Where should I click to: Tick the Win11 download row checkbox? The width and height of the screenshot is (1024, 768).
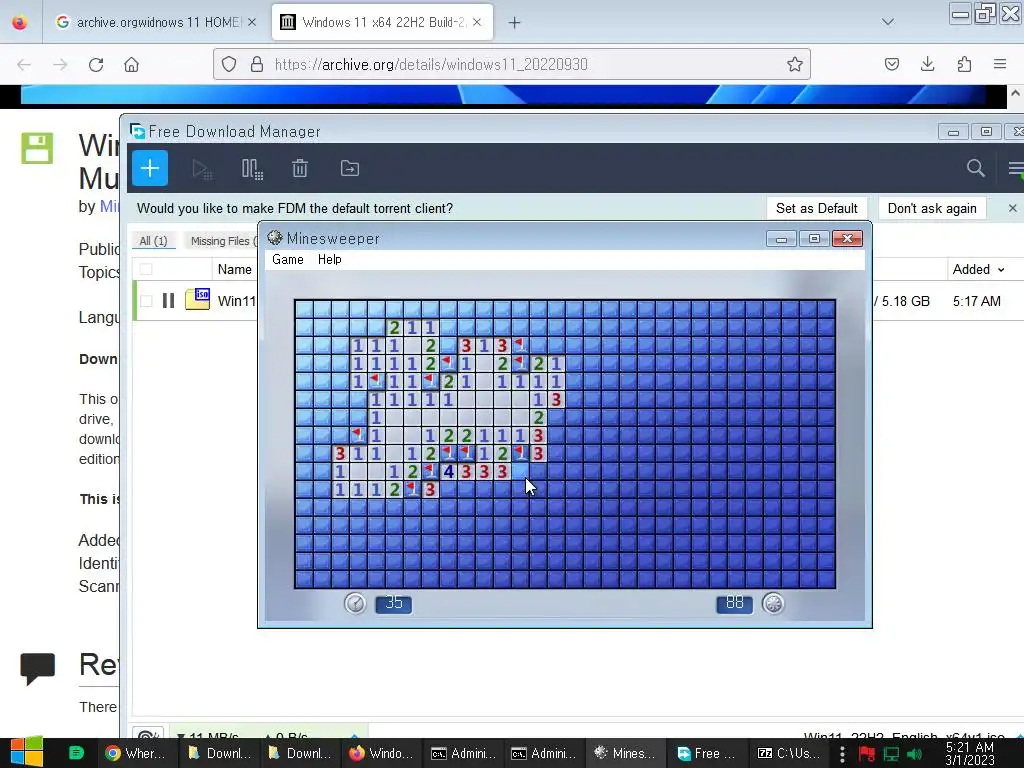tap(146, 300)
